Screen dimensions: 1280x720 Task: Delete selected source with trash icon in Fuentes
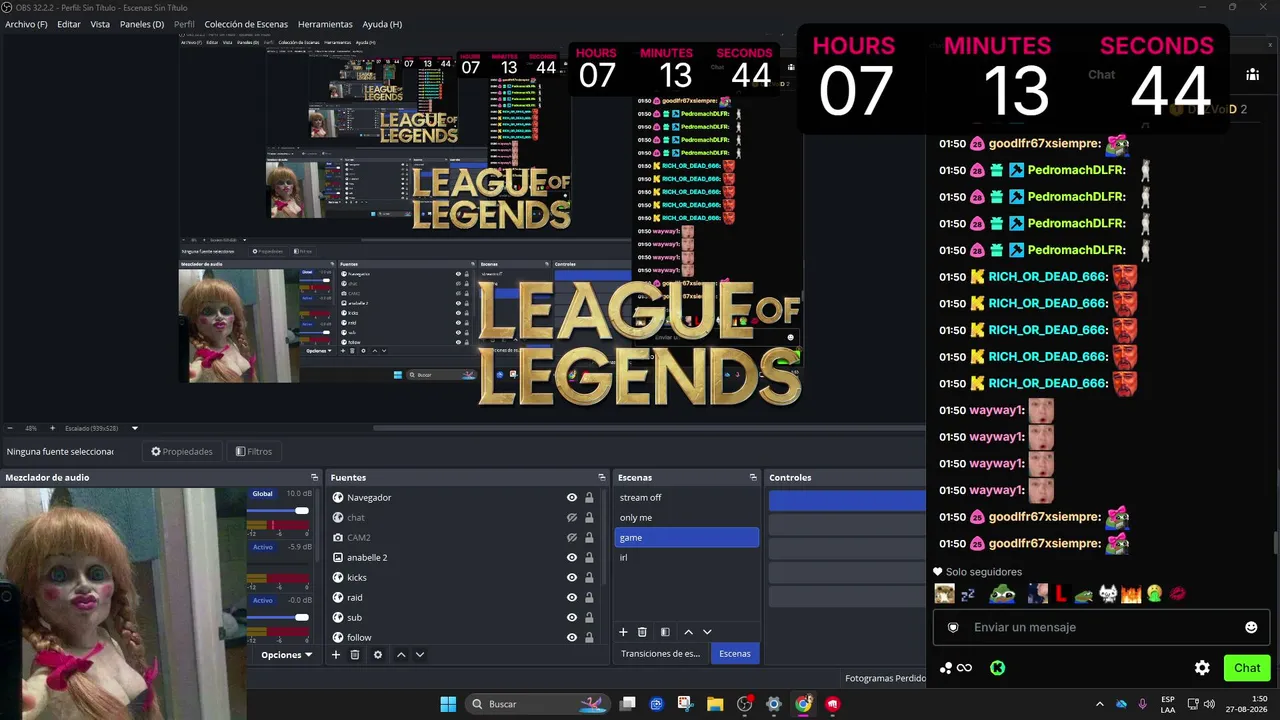(355, 655)
